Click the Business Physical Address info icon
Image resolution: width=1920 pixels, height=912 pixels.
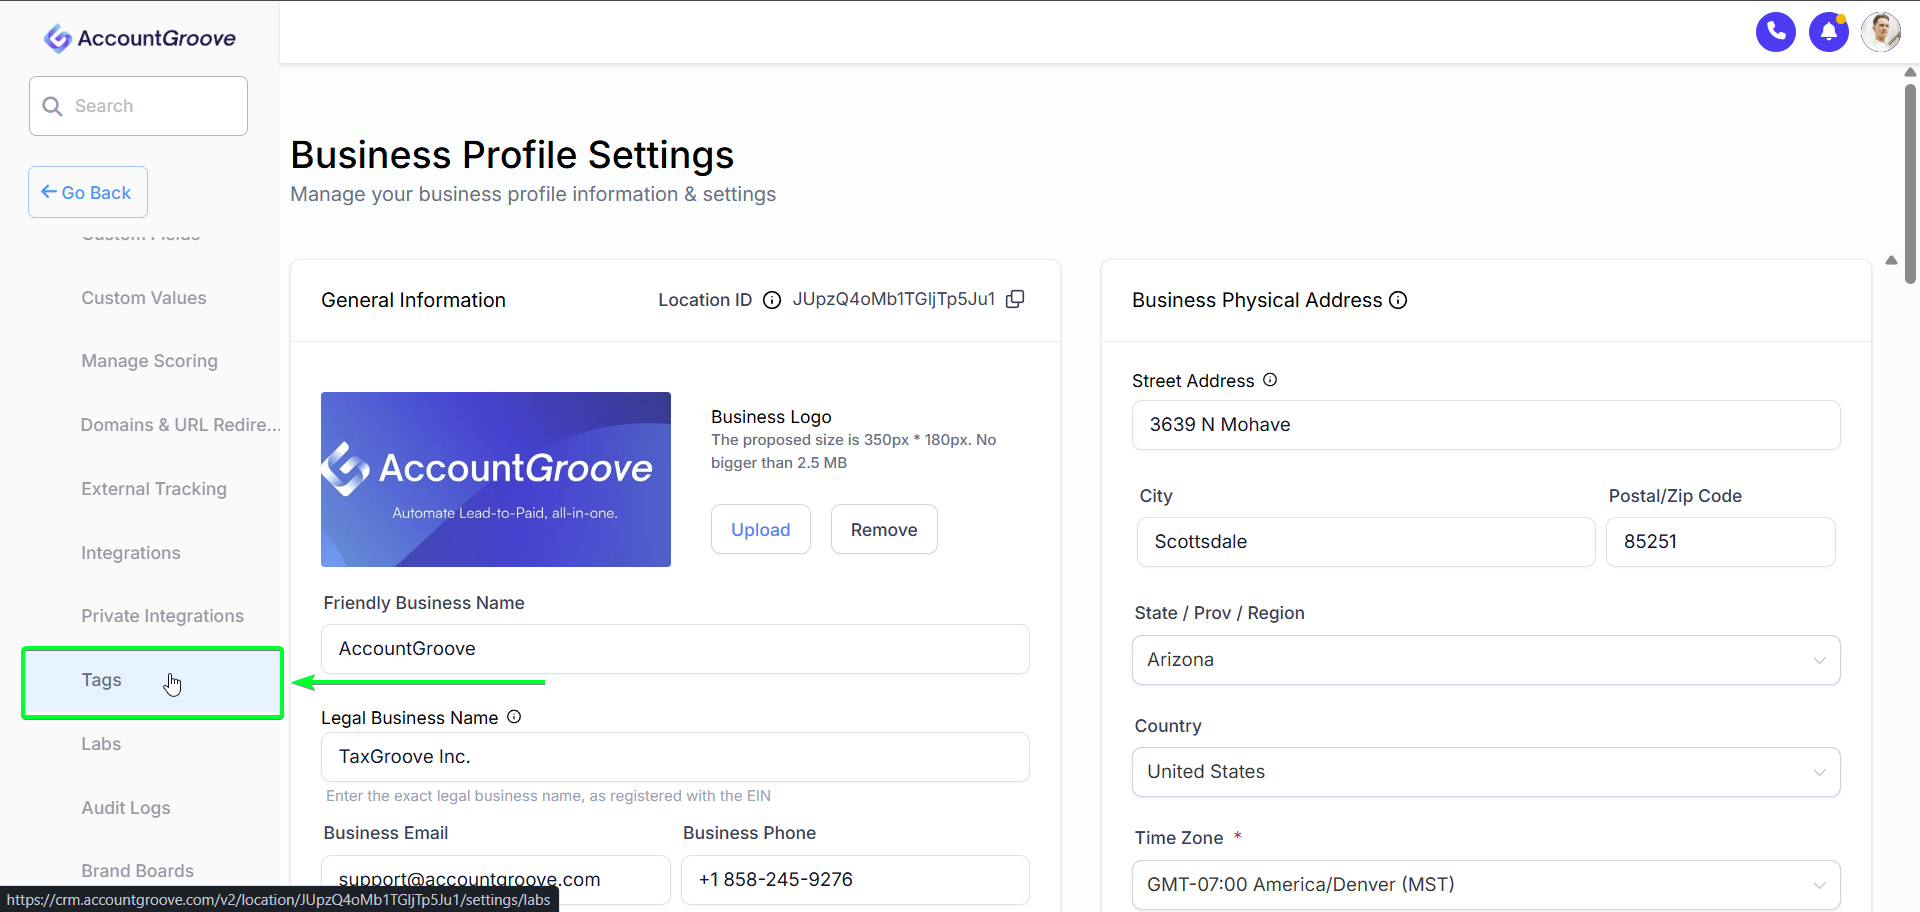click(x=1398, y=300)
